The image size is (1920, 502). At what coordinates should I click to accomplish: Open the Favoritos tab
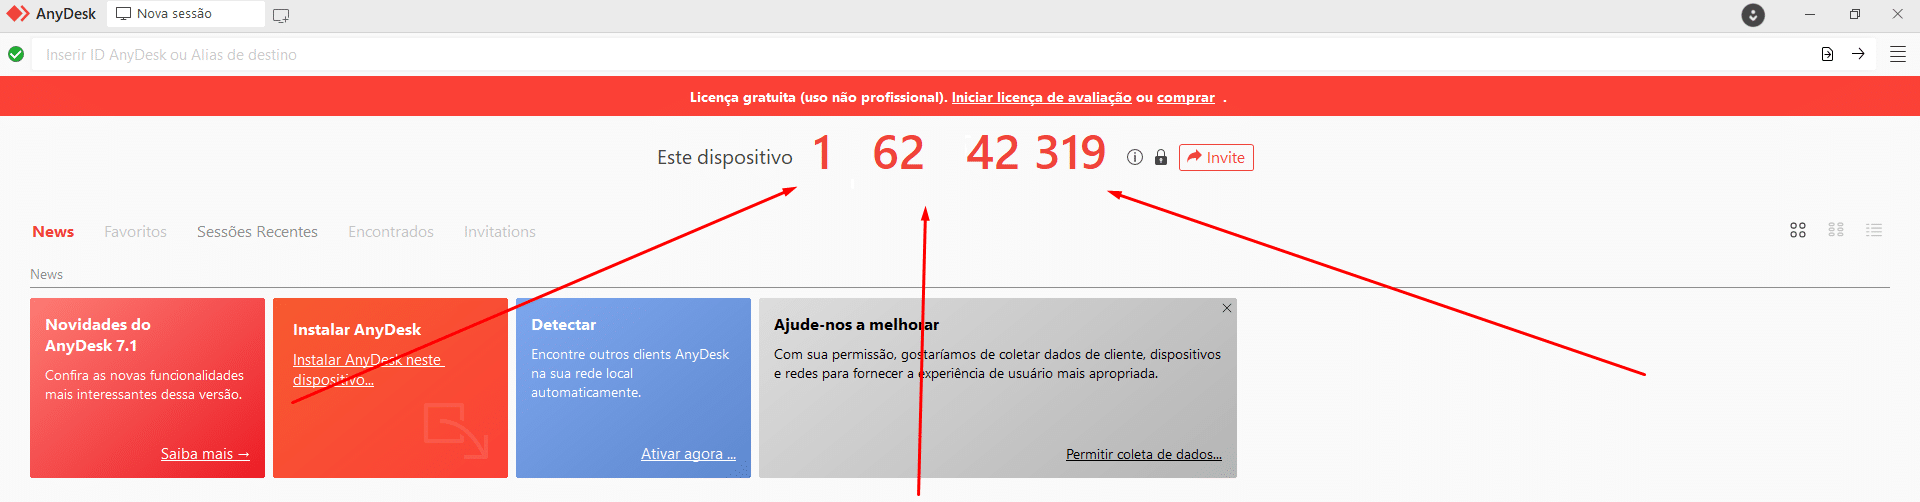coord(136,231)
